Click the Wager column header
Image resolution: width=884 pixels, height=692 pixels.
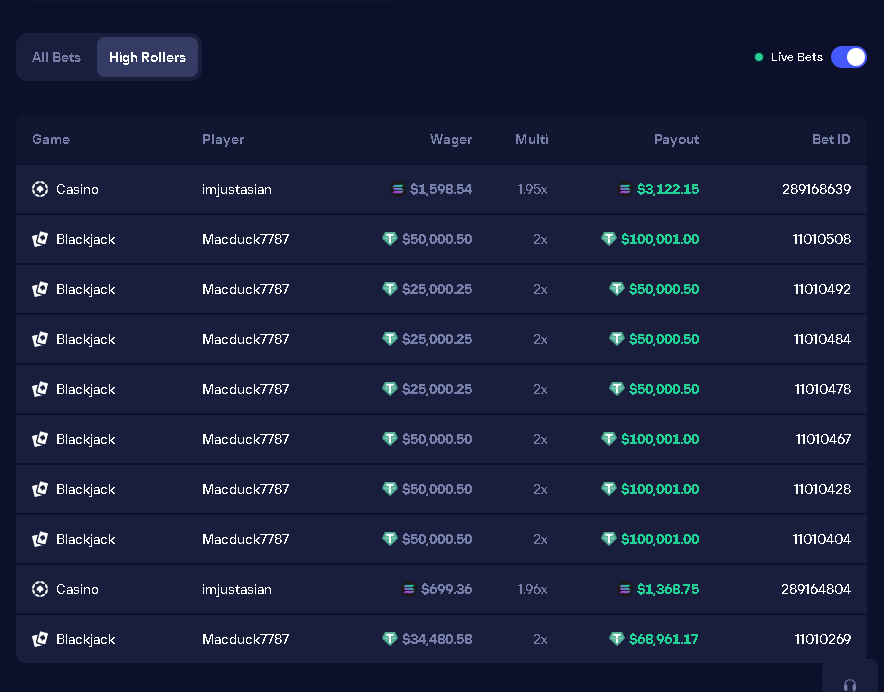451,140
